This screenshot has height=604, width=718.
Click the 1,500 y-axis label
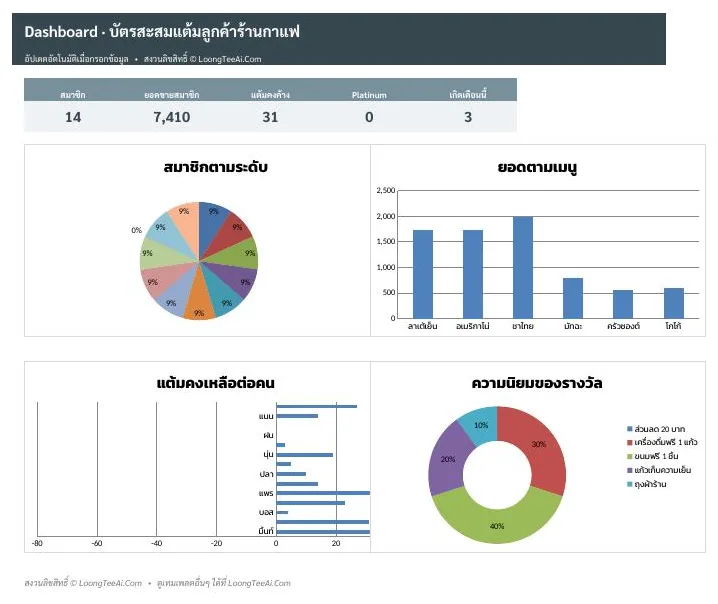(x=386, y=241)
